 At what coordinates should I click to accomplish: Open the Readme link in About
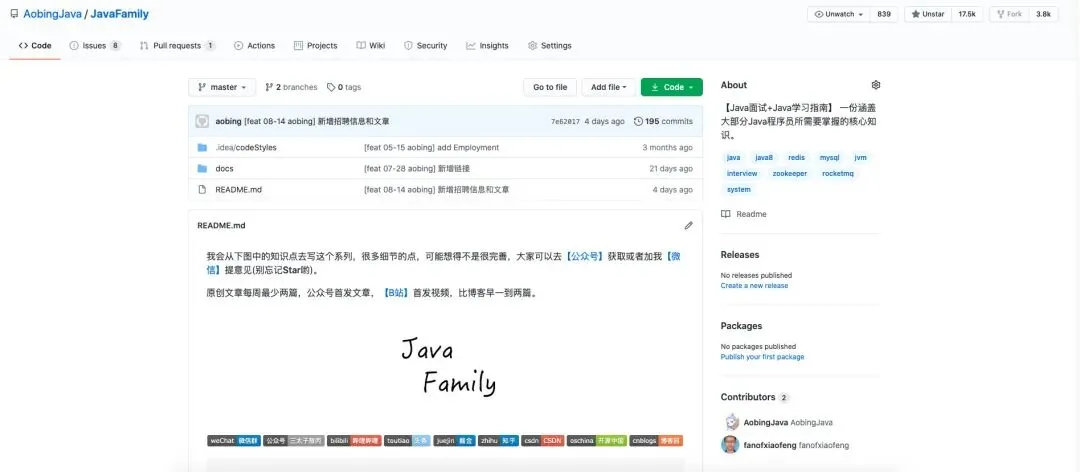click(743, 214)
